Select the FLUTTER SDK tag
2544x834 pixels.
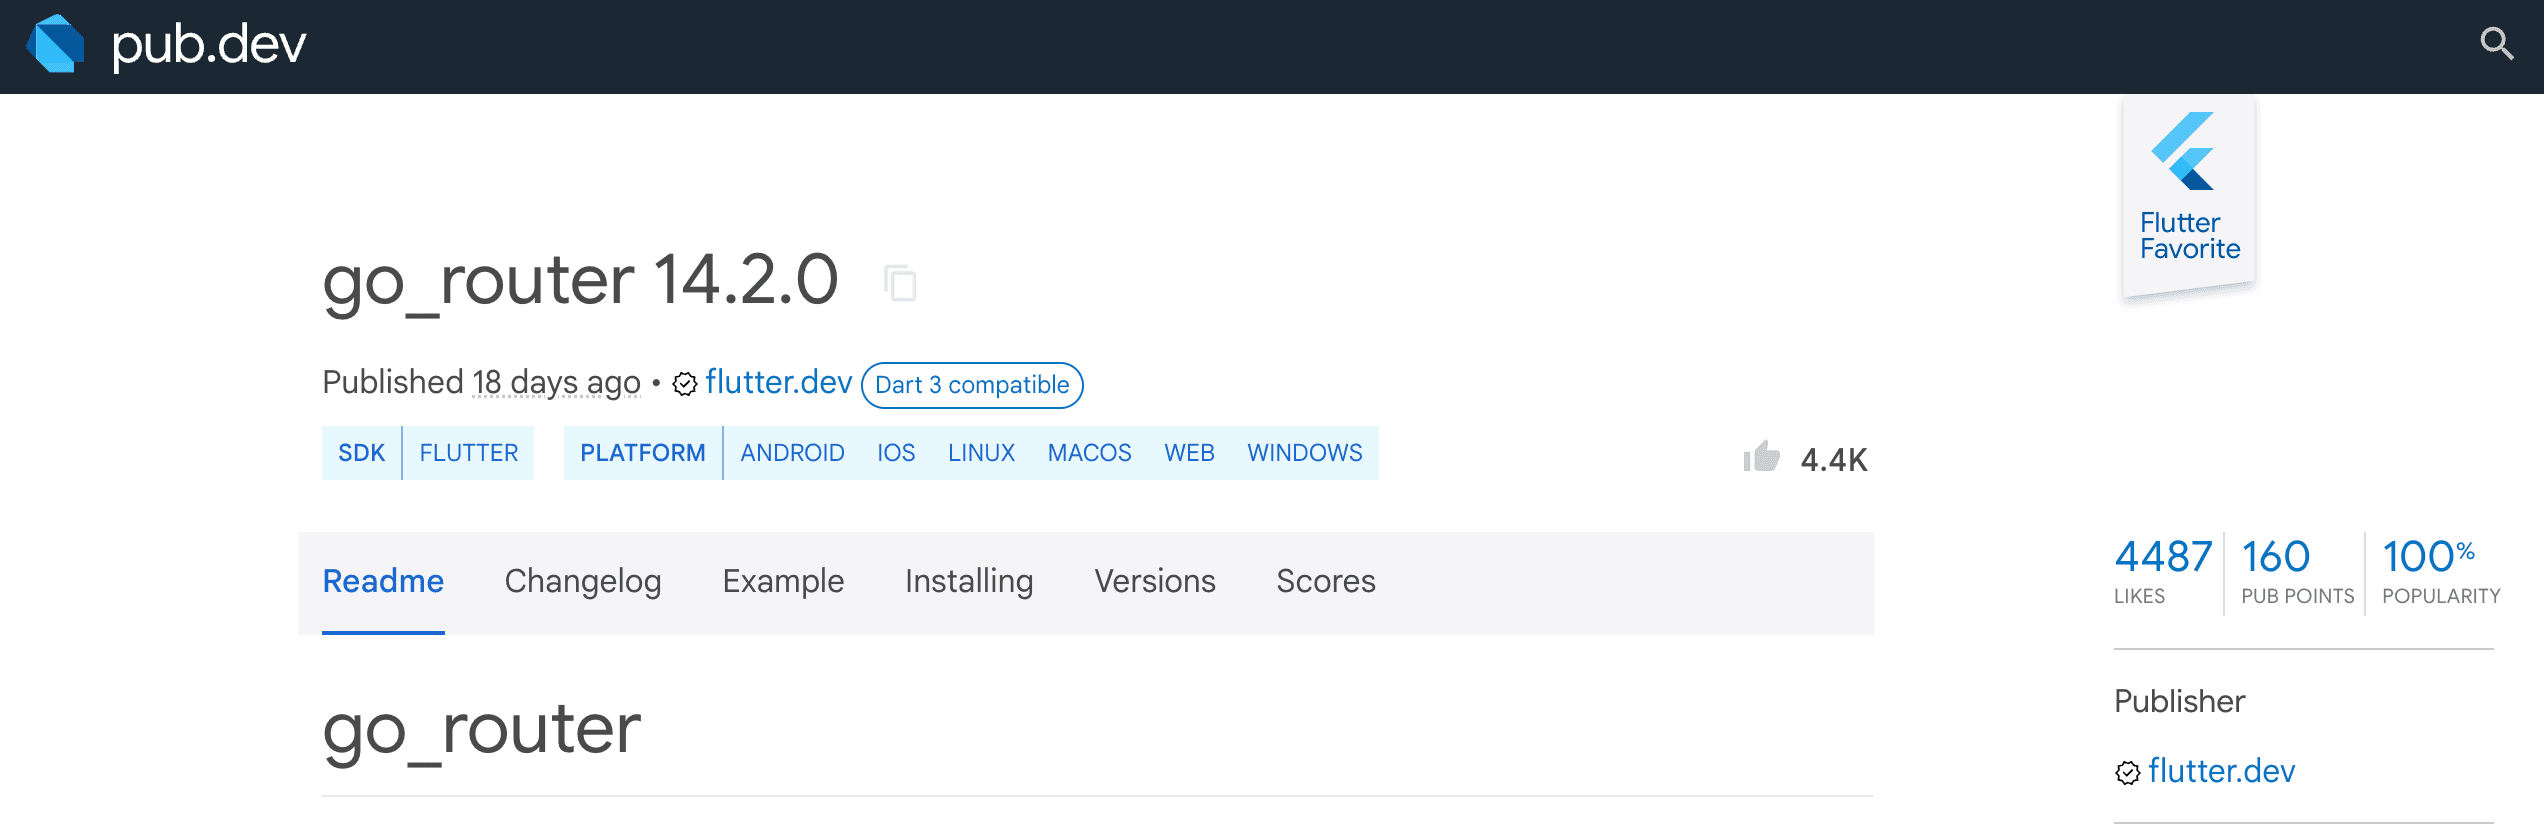coord(468,453)
